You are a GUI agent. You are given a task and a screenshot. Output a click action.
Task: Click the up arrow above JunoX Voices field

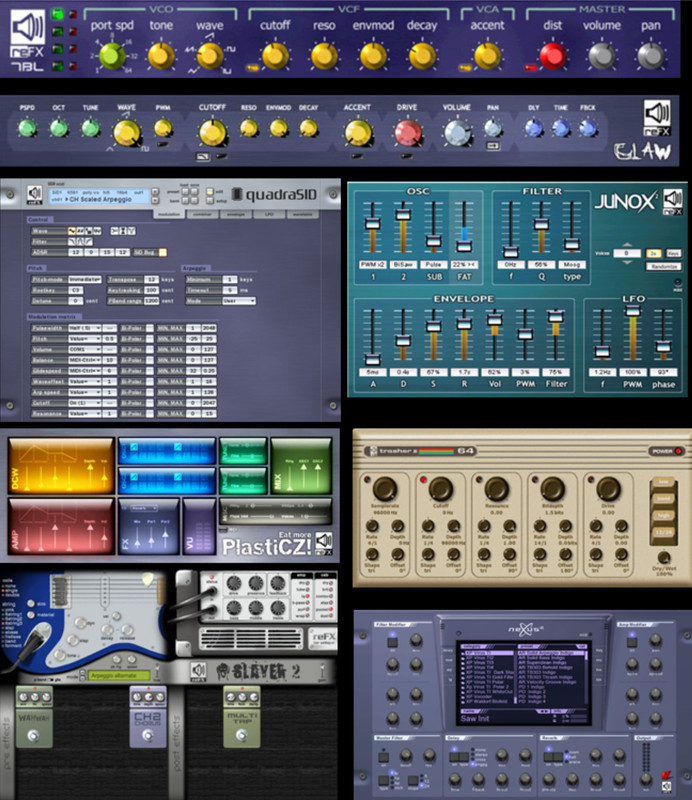626,245
